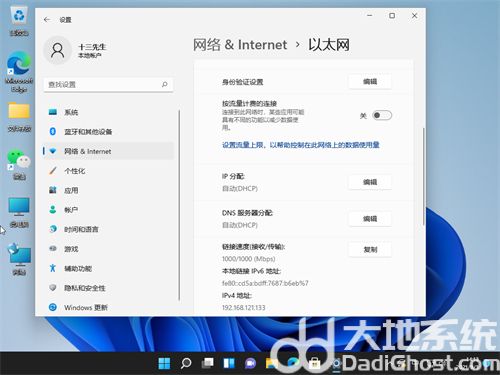Click the Ethernet page vertical scrollbar
The width and height of the screenshot is (500, 375).
[424, 176]
